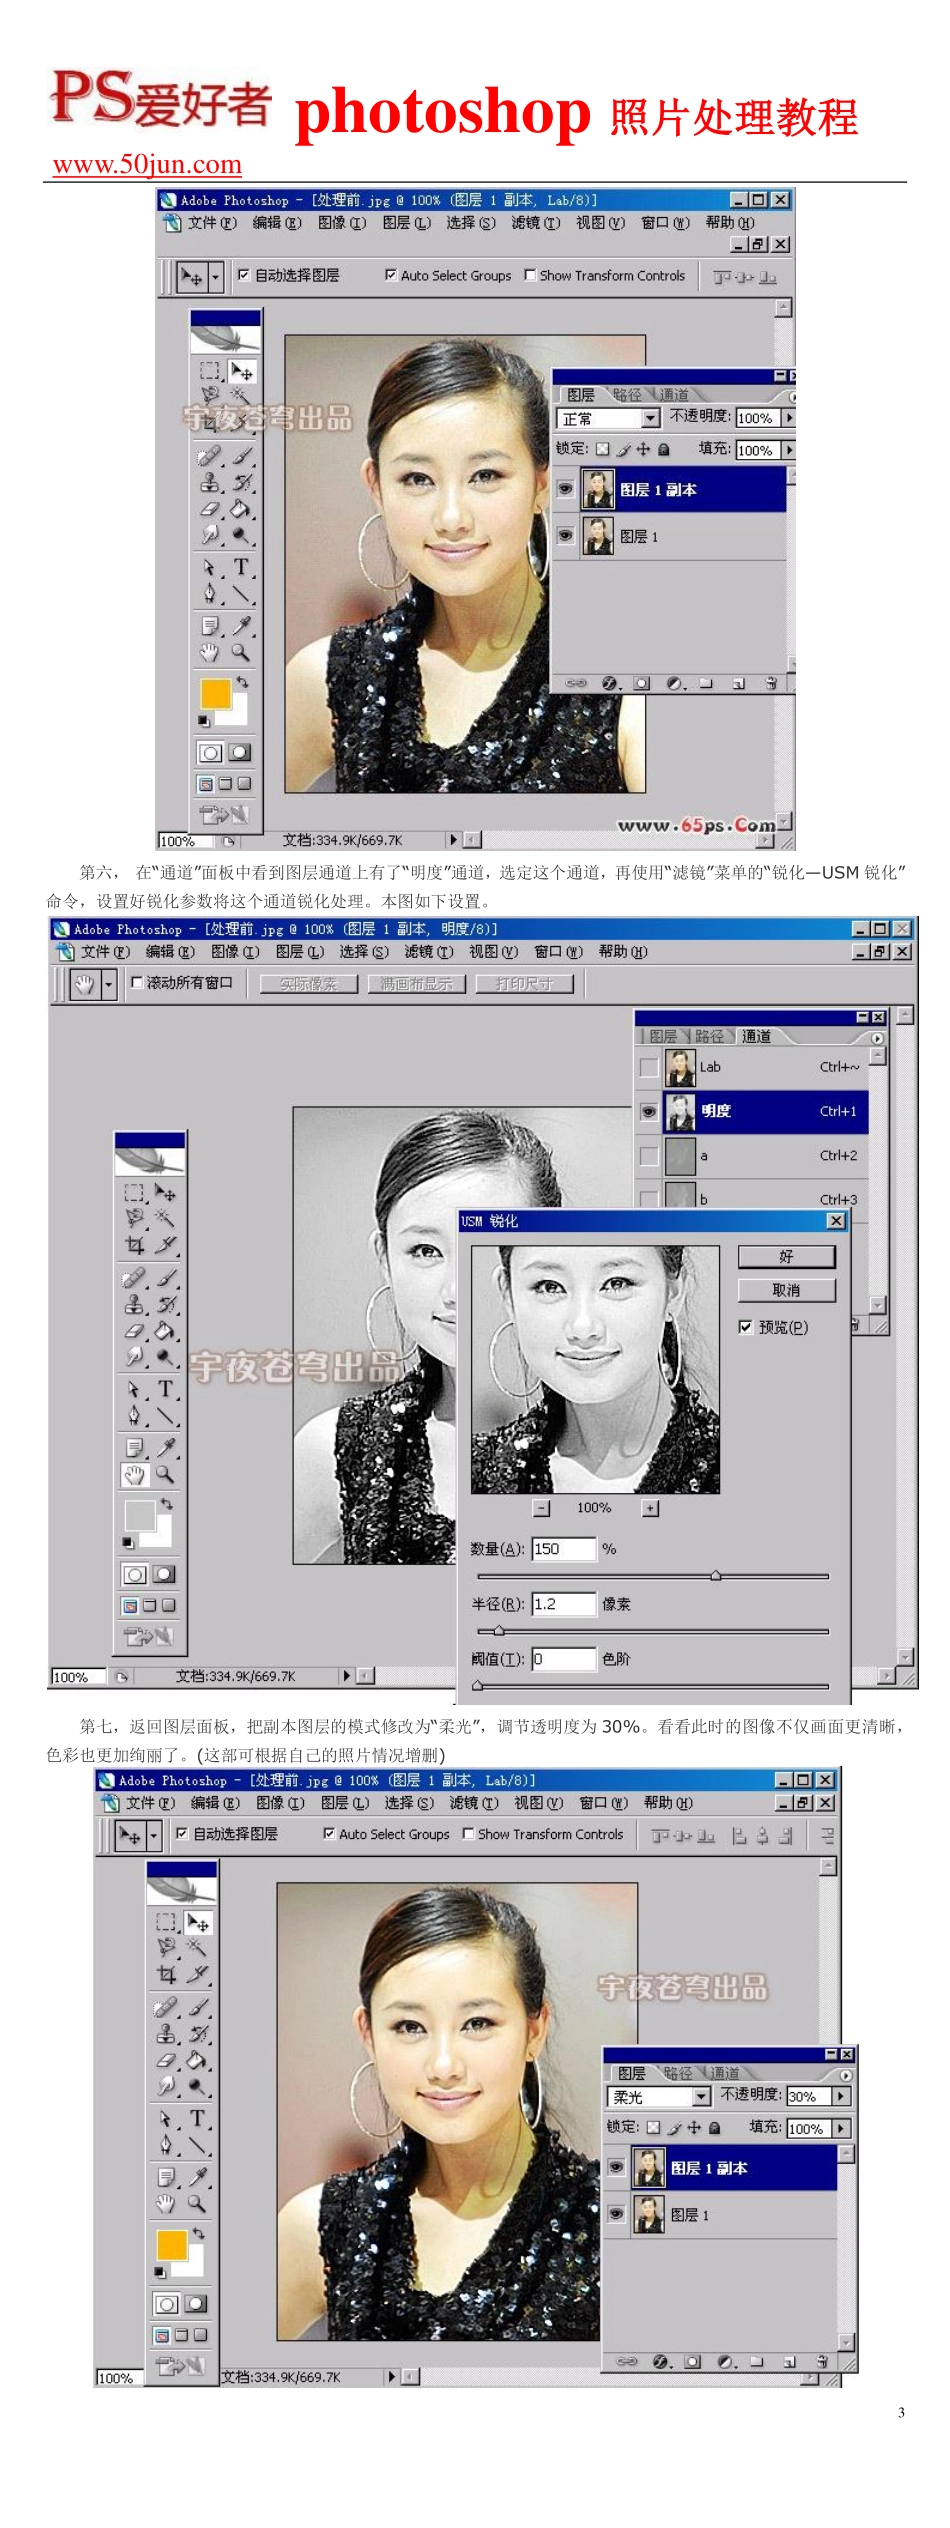950x2528 pixels.
Task: Click the 取消 button in USM dialog
Action: [786, 1290]
